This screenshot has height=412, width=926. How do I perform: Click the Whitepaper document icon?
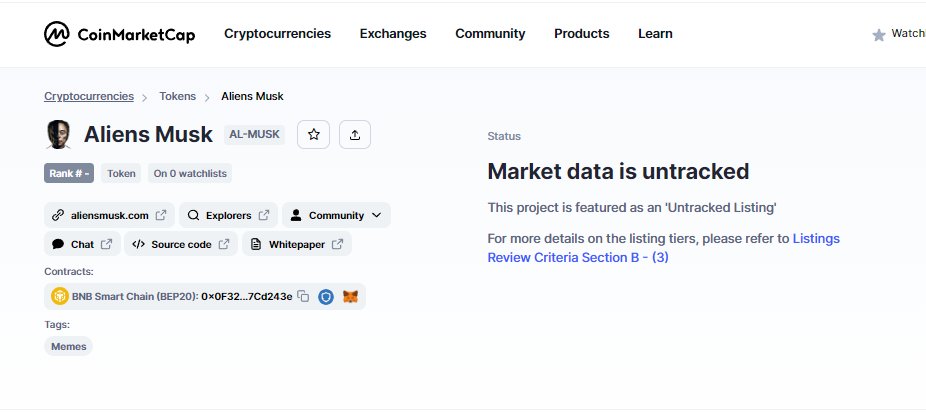click(256, 244)
